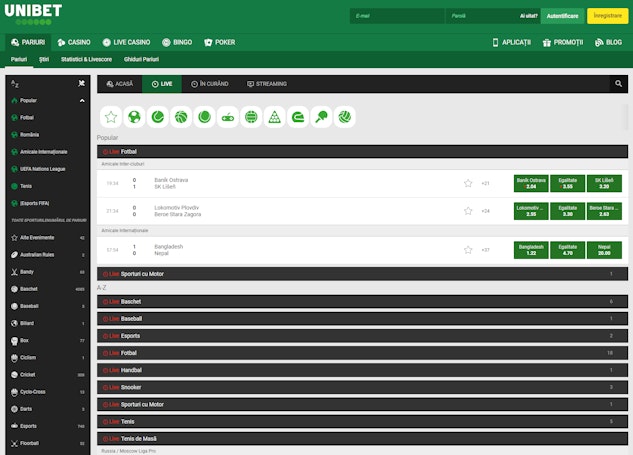The width and height of the screenshot is (633, 455).
Task: Select the esports gamepad filter icon
Action: [228, 117]
